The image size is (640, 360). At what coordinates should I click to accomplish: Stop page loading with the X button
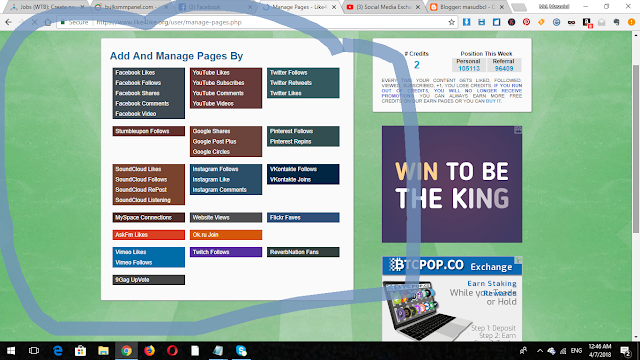pos(35,22)
